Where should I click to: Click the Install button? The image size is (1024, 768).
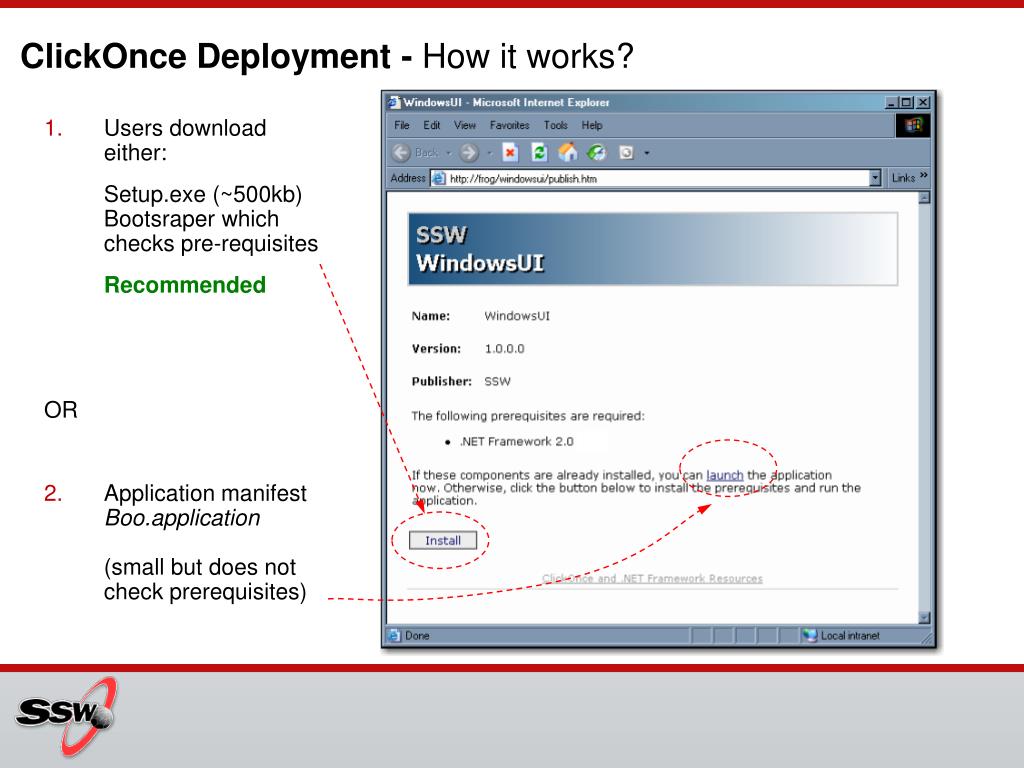tap(443, 540)
